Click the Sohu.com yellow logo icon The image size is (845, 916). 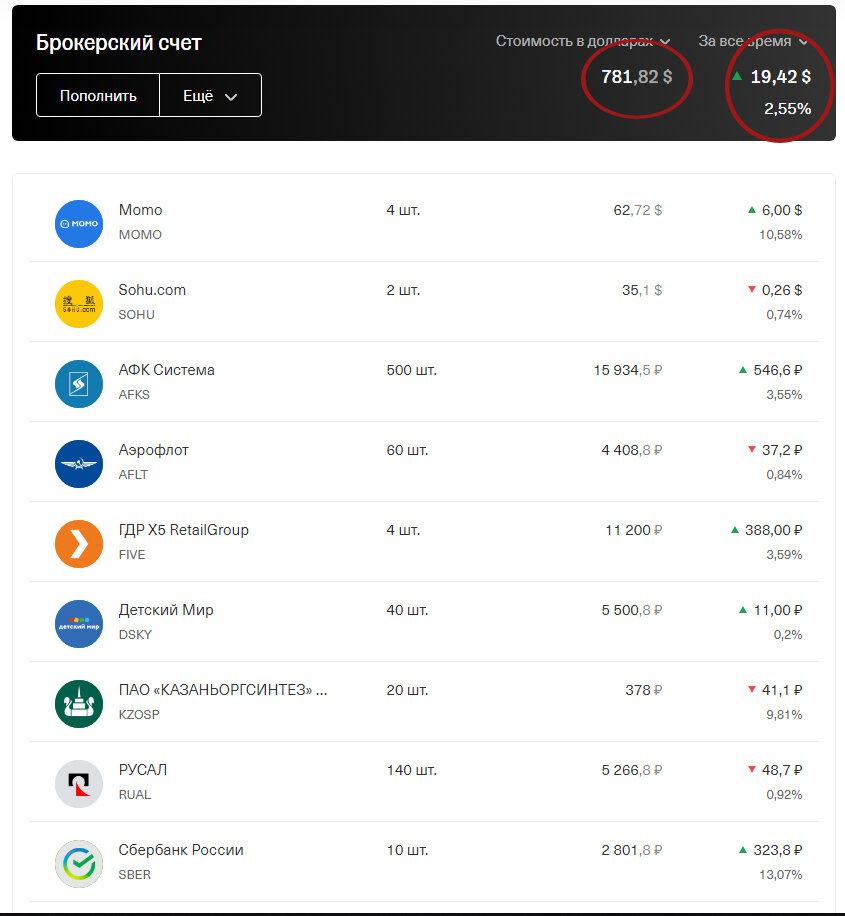click(79, 304)
